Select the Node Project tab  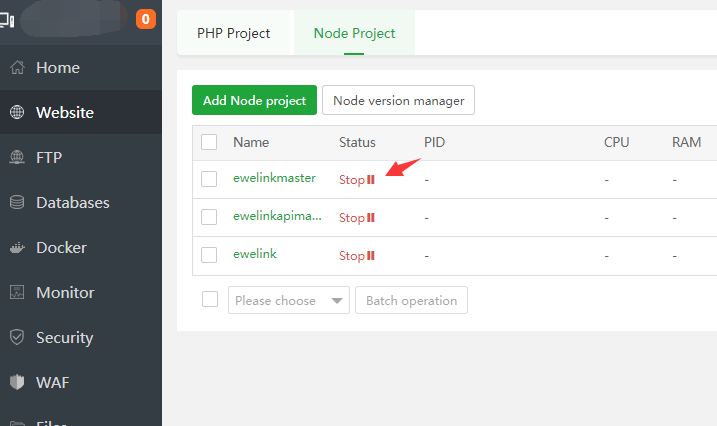354,33
